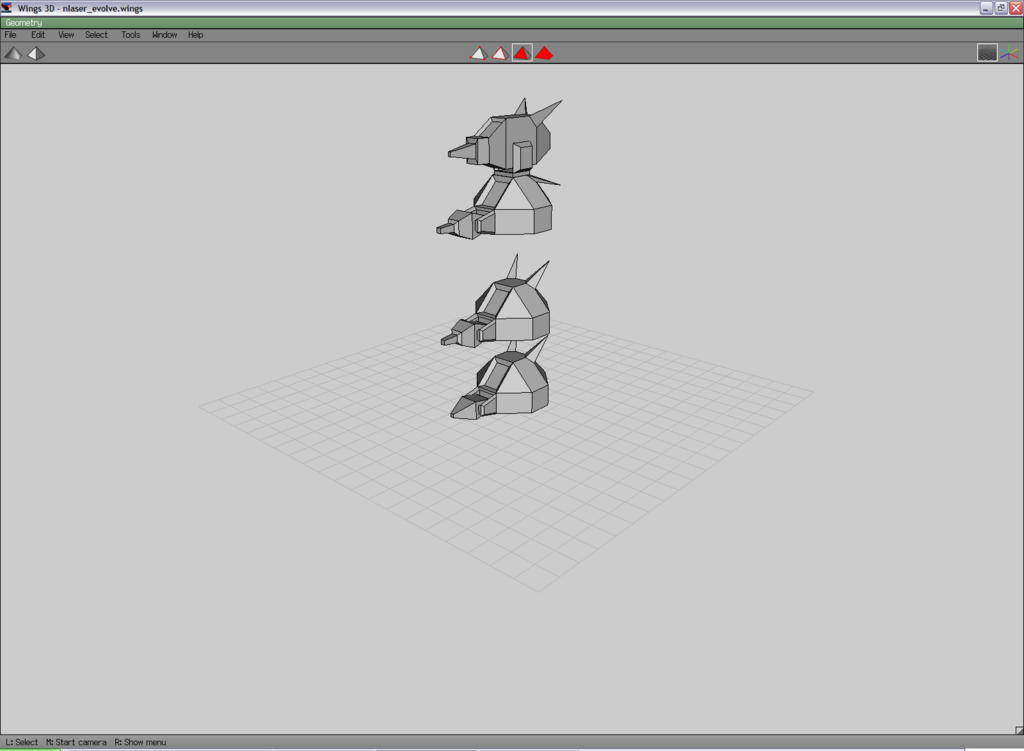Expand the Select menu

point(96,35)
